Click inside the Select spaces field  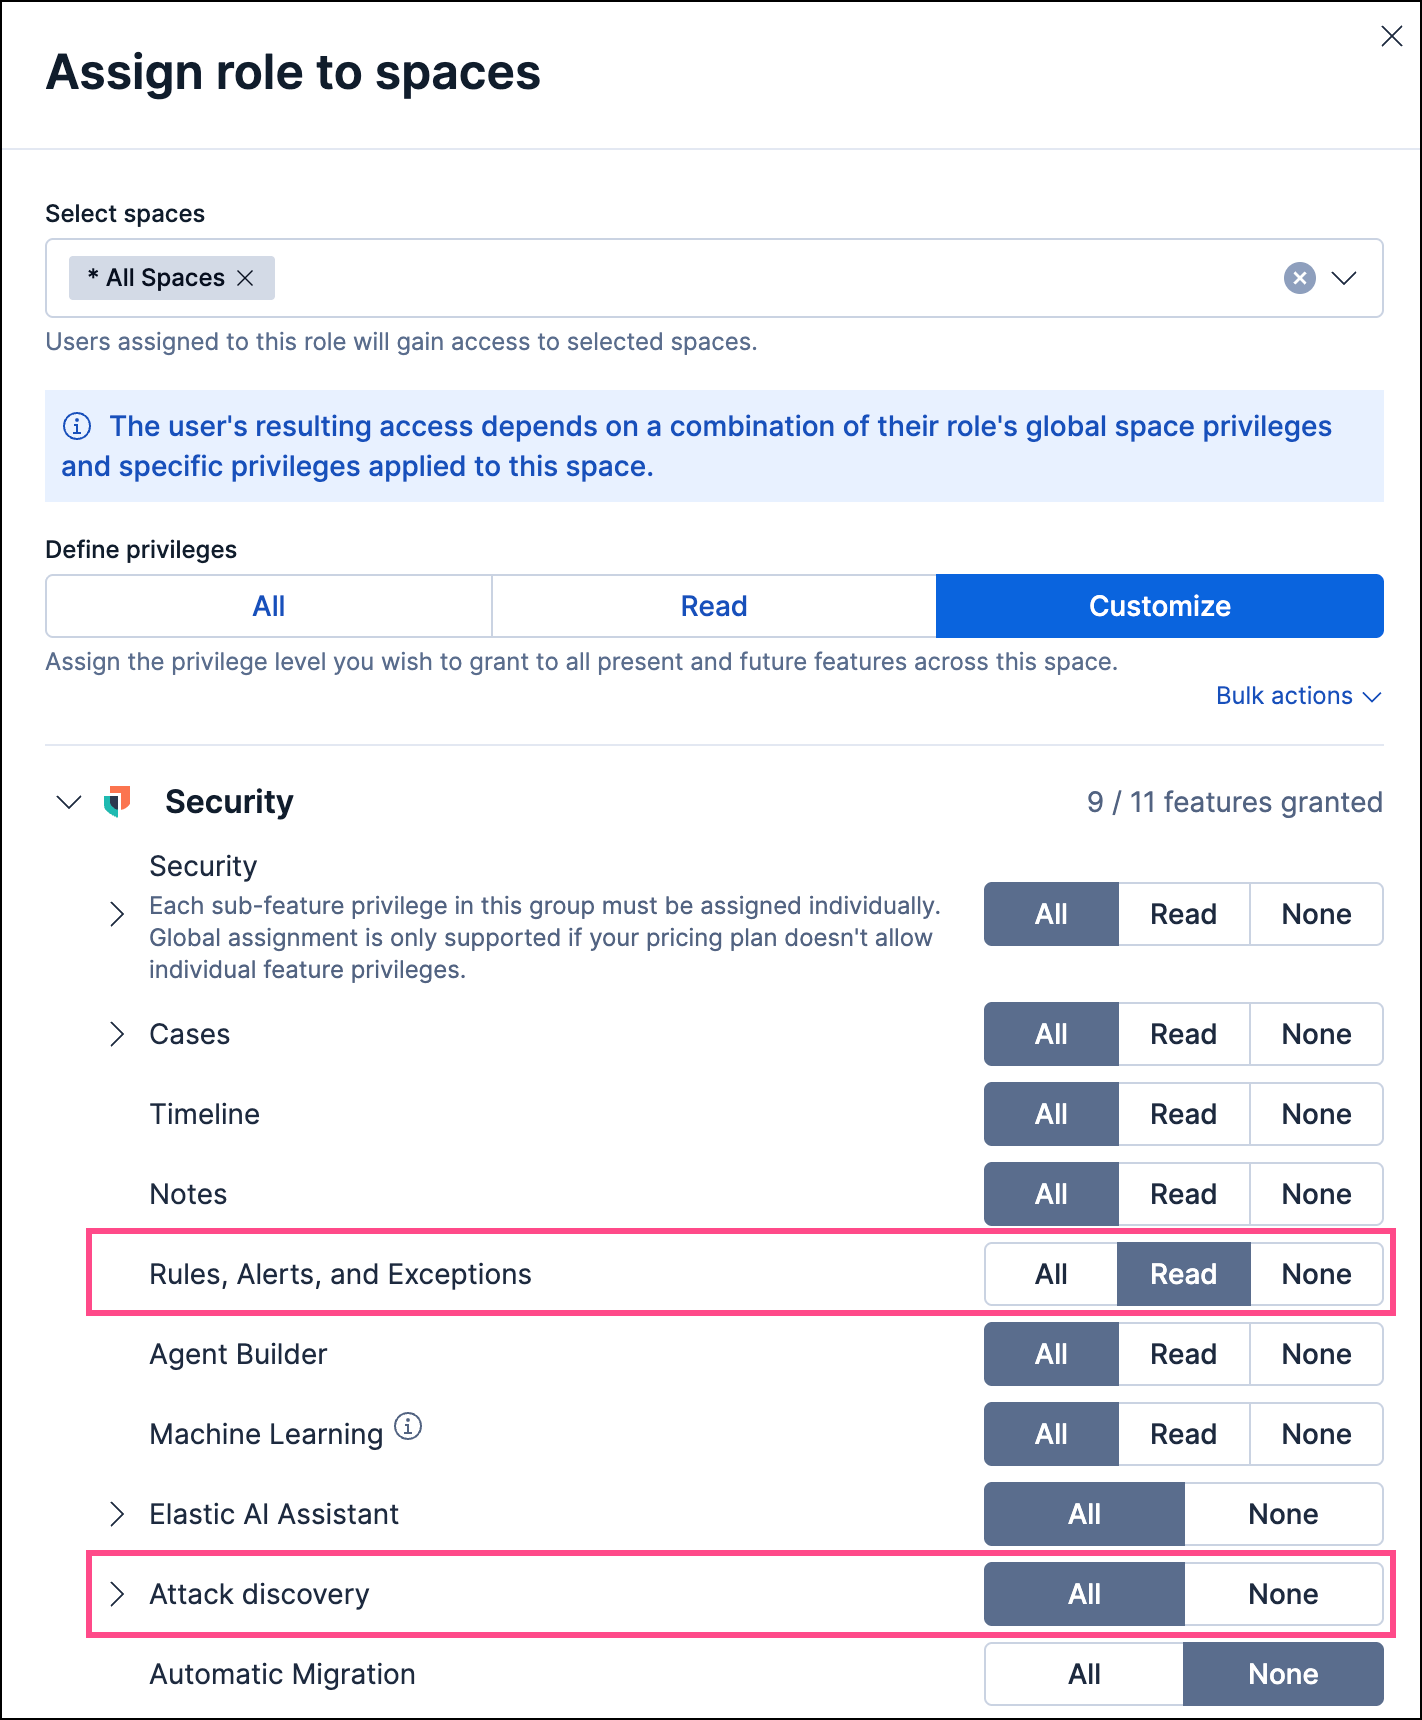coord(700,278)
